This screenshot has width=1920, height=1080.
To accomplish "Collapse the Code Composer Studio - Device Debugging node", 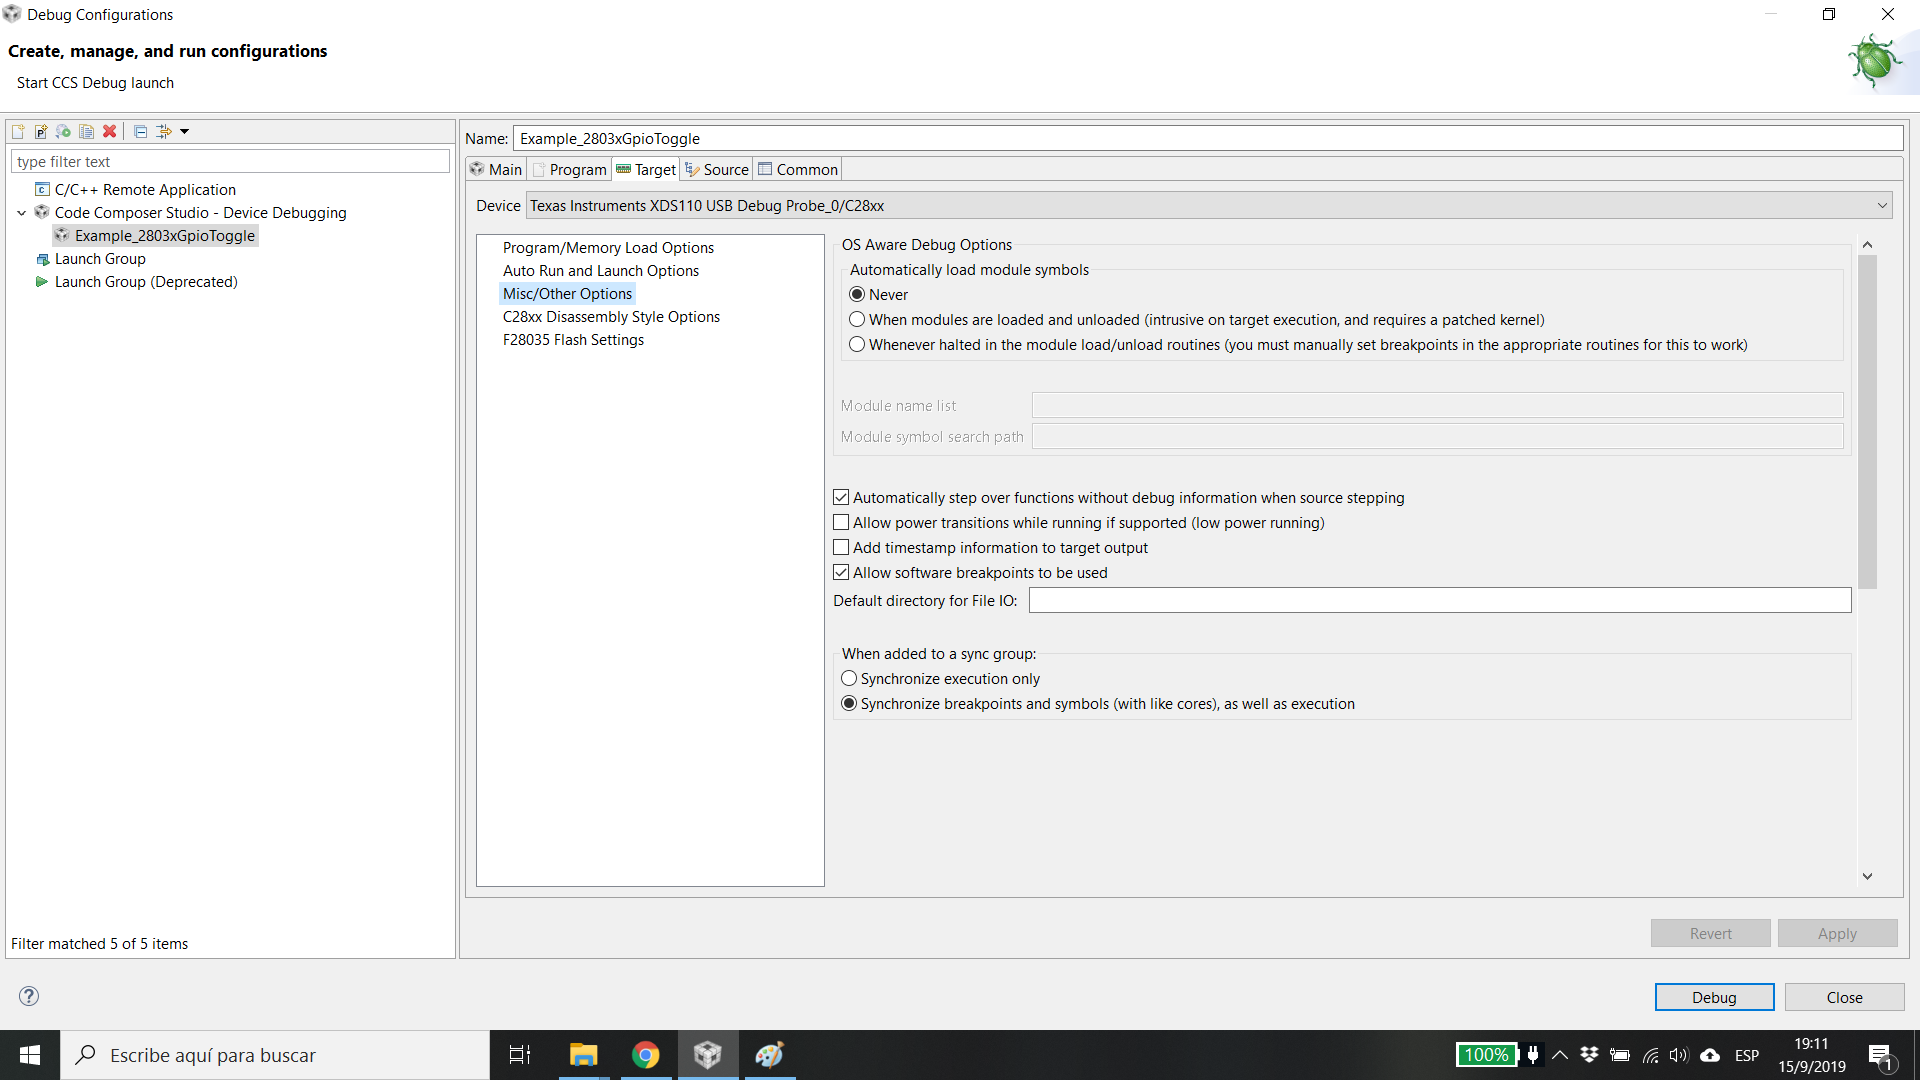I will click(22, 213).
